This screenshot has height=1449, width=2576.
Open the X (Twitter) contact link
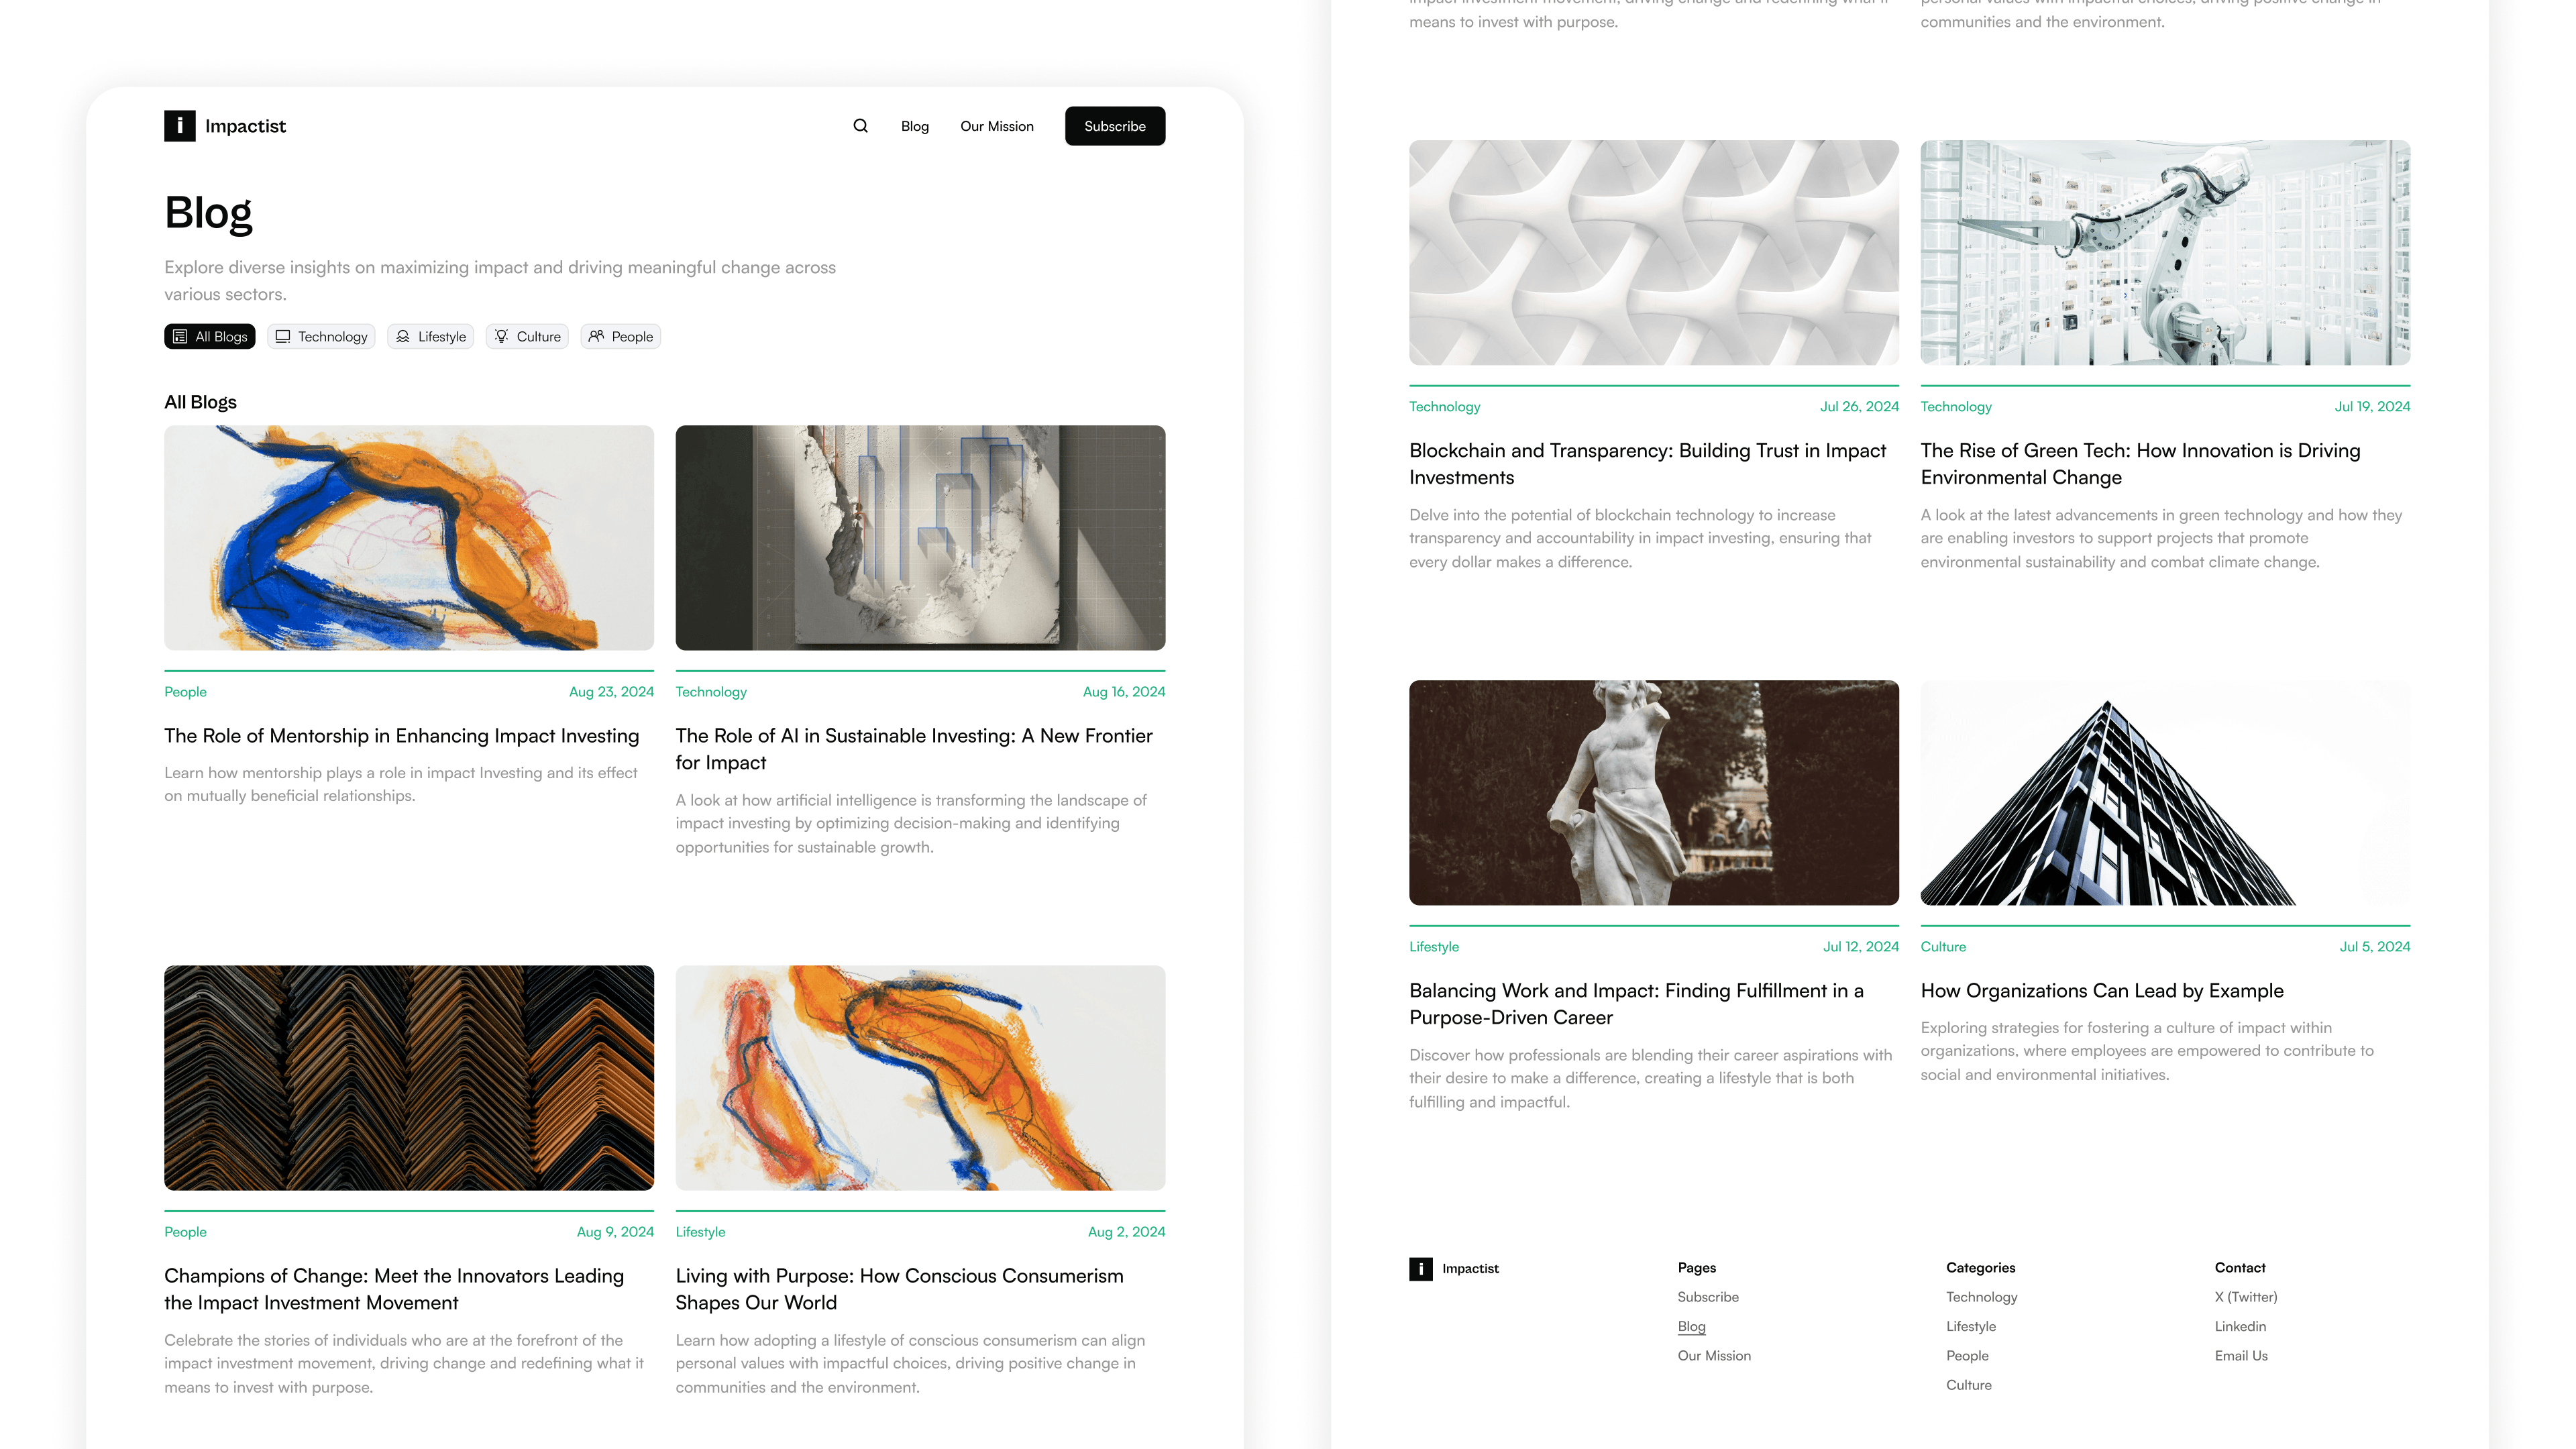click(x=2246, y=1297)
